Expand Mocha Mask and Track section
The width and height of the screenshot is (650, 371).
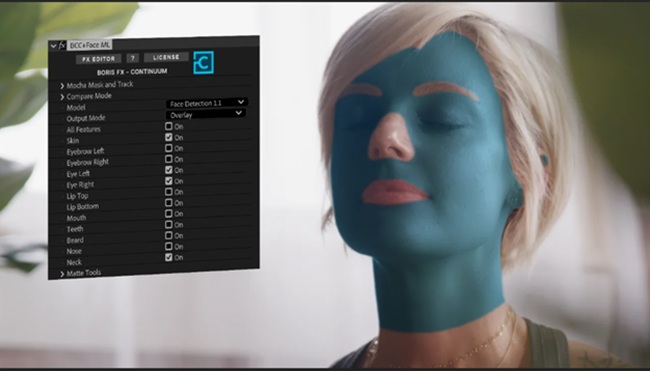point(62,86)
